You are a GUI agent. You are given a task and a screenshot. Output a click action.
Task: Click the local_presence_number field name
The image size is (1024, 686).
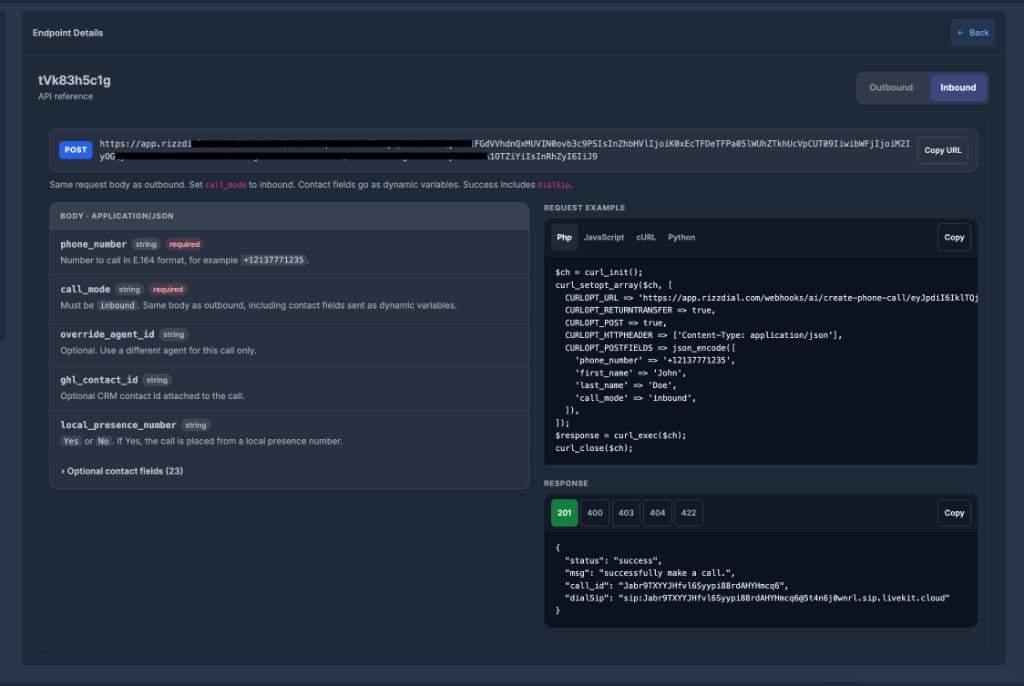pos(118,425)
